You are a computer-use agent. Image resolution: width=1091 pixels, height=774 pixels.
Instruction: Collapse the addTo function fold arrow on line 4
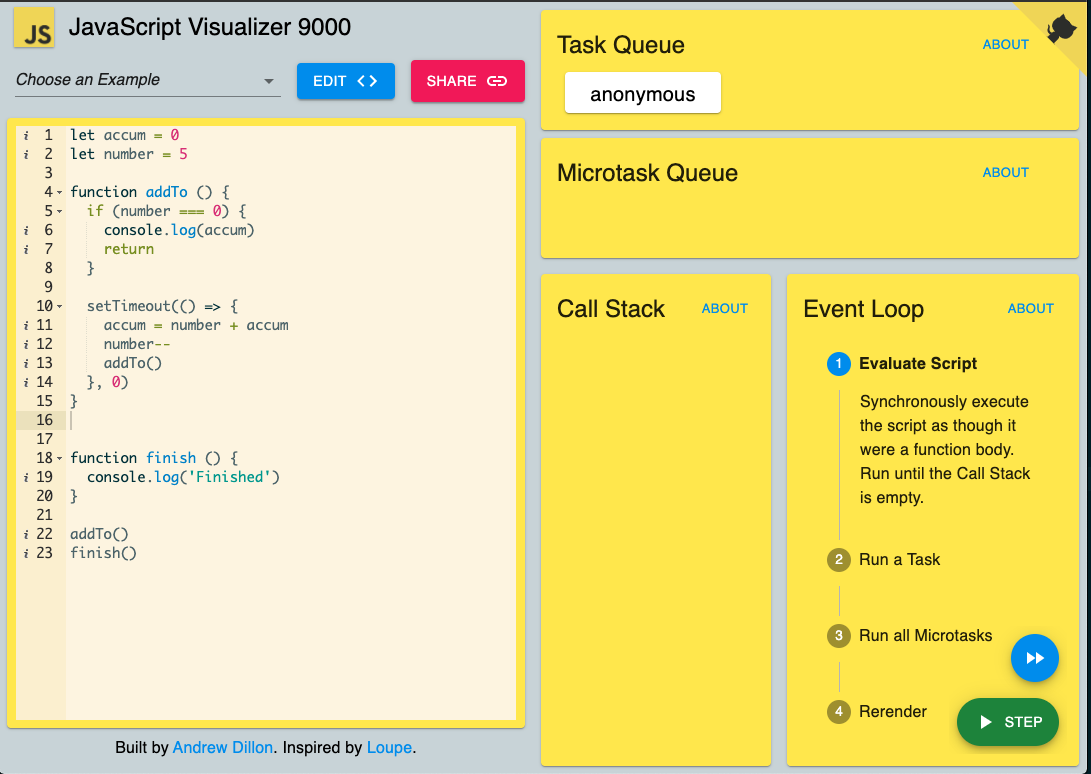pos(60,192)
